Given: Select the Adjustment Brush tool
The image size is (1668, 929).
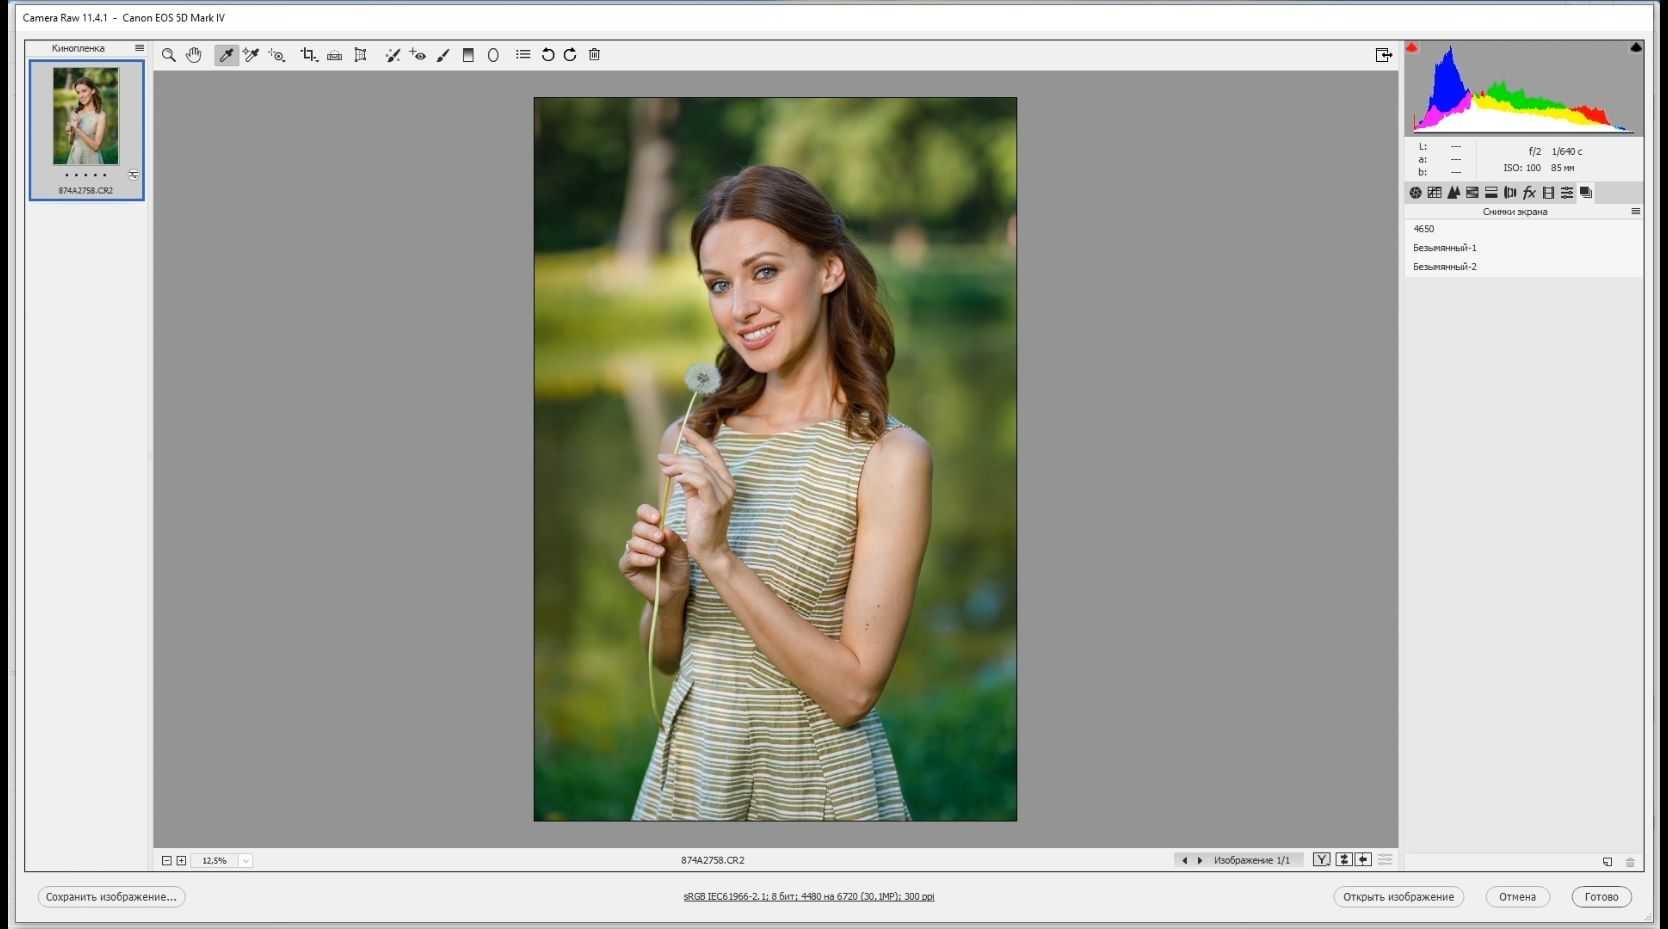Looking at the screenshot, I should pos(443,55).
